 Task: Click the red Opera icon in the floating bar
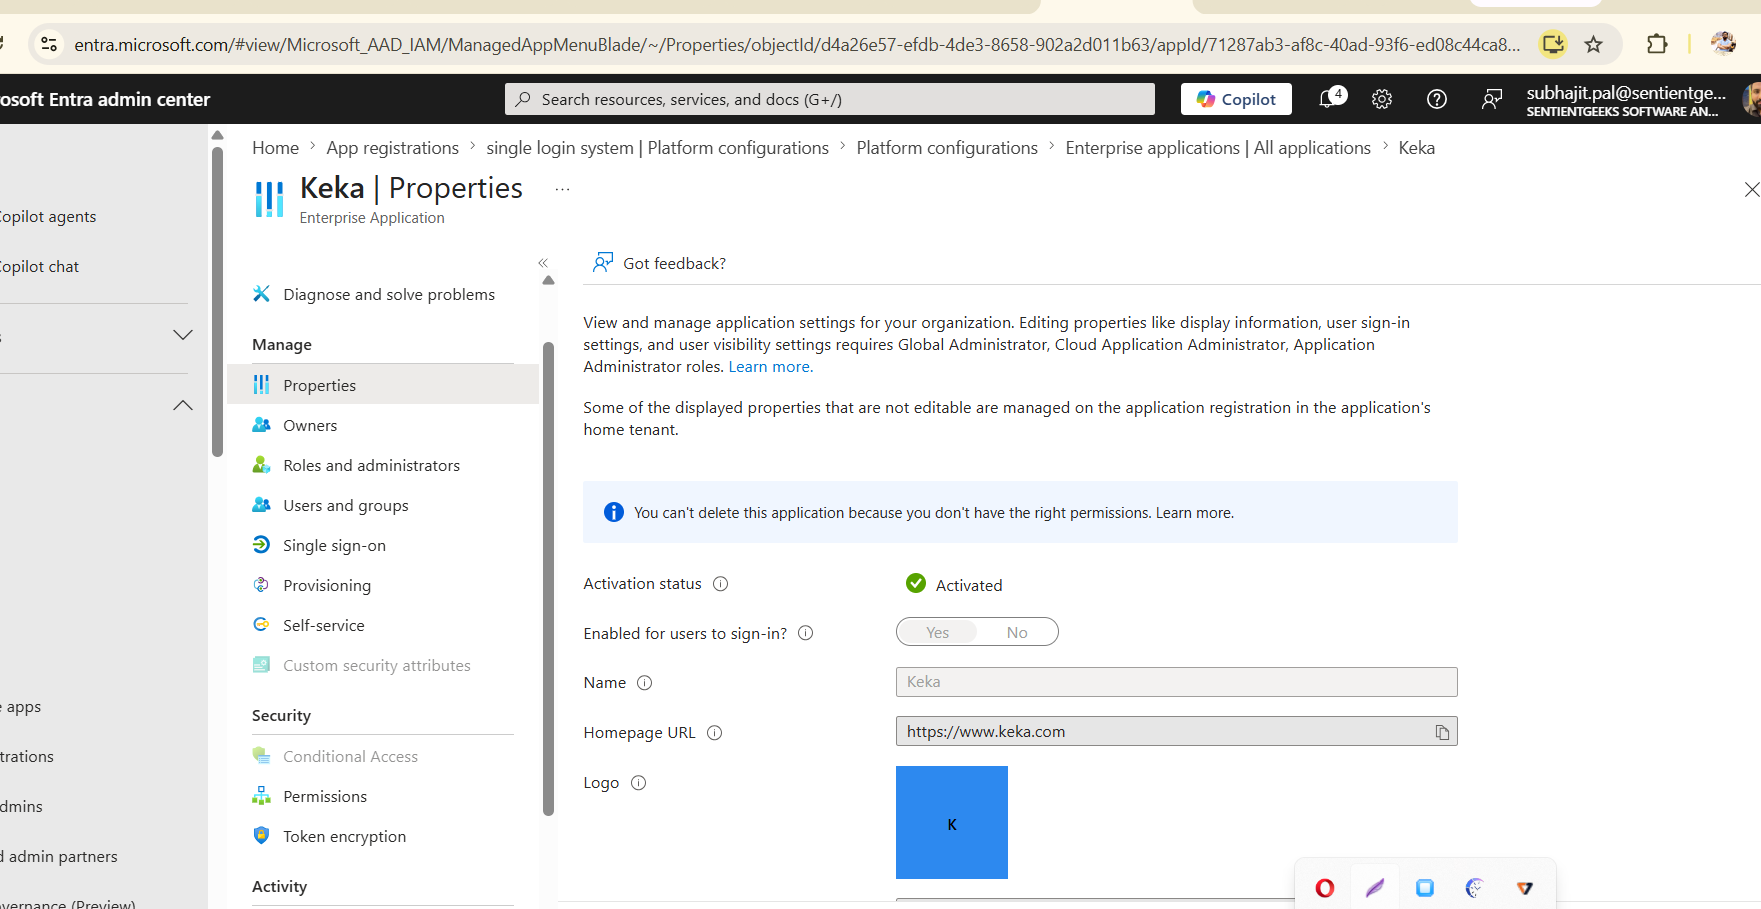[1325, 887]
